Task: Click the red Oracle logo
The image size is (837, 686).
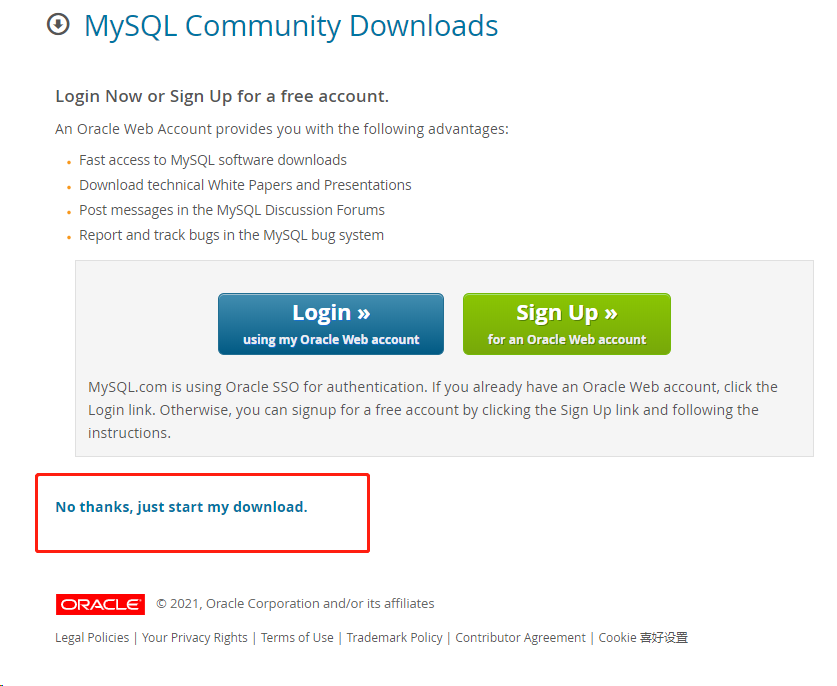Action: tap(100, 604)
